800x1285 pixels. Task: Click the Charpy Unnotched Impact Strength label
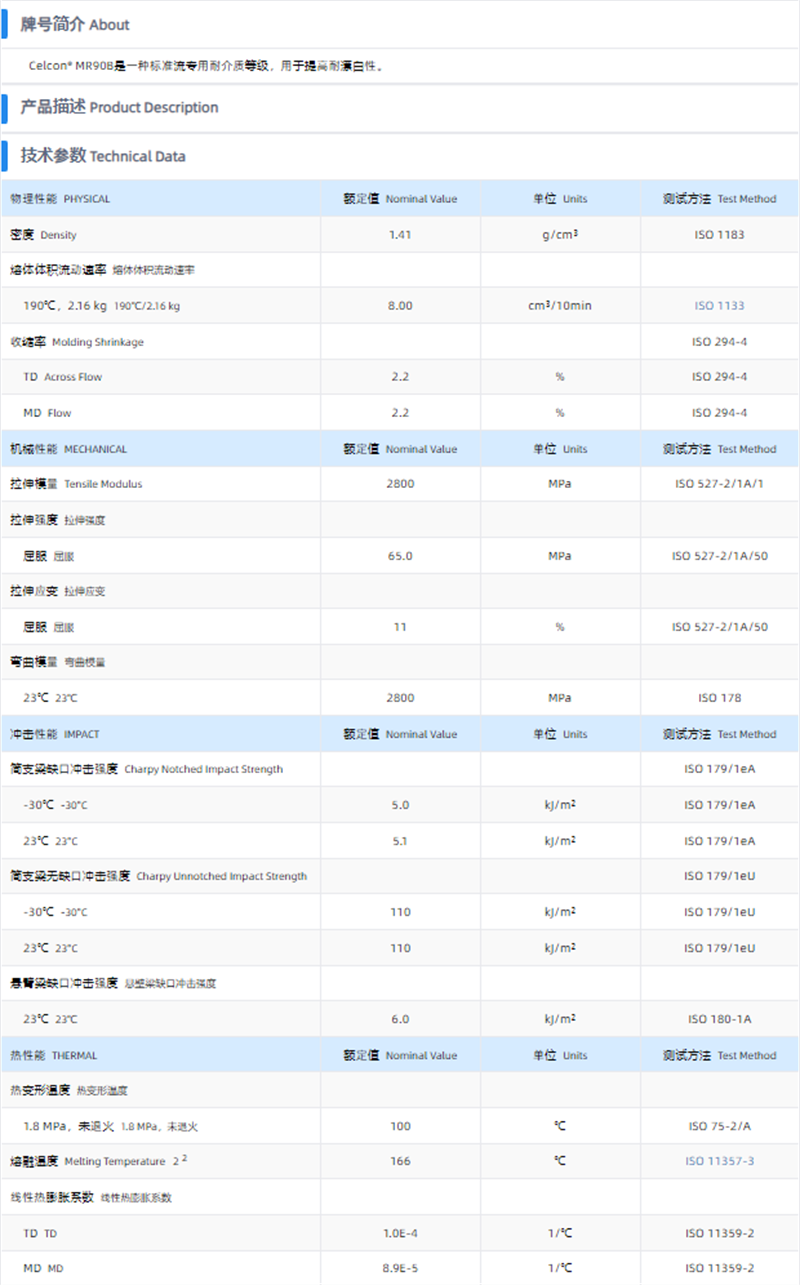click(158, 876)
